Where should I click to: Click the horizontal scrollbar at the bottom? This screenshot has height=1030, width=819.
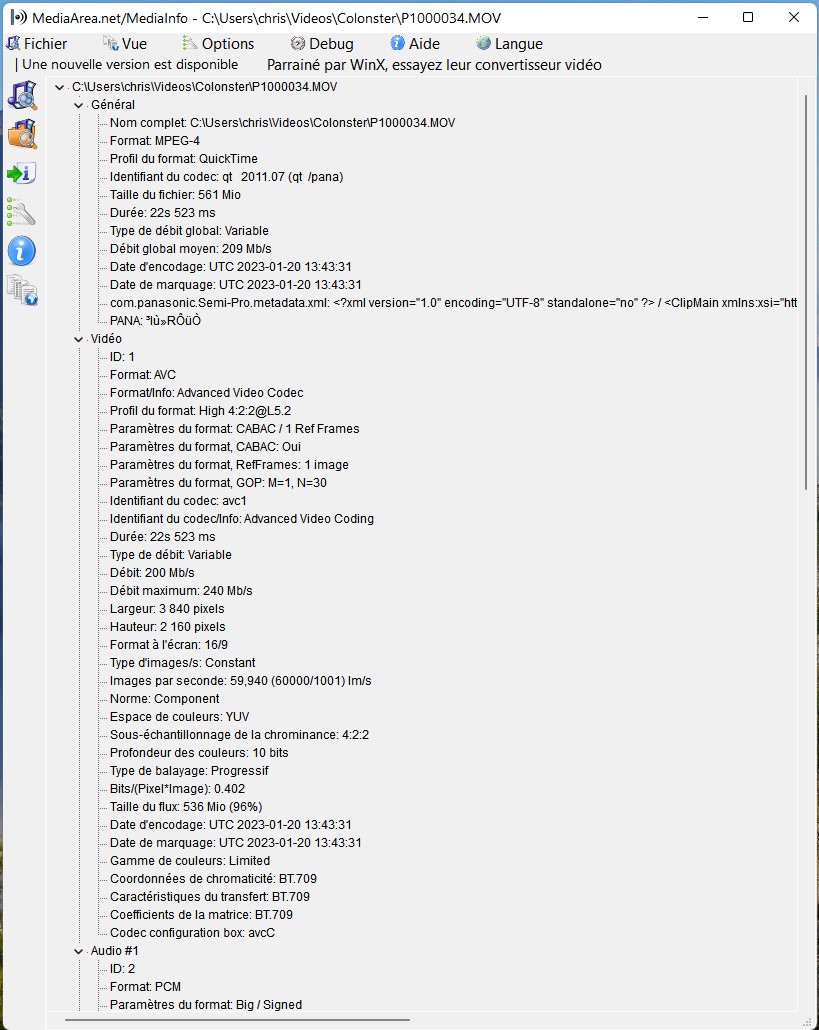(x=237, y=1020)
